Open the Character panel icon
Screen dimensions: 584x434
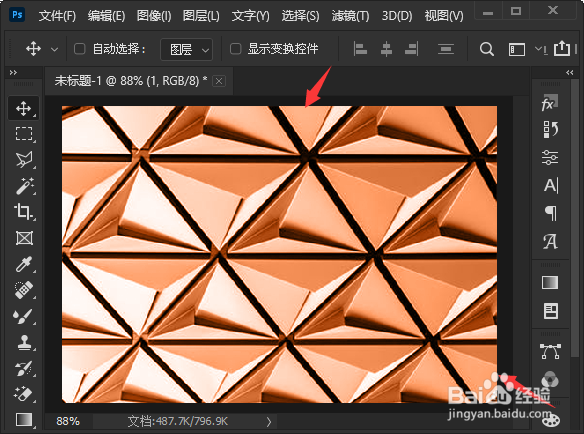pyautogui.click(x=550, y=185)
